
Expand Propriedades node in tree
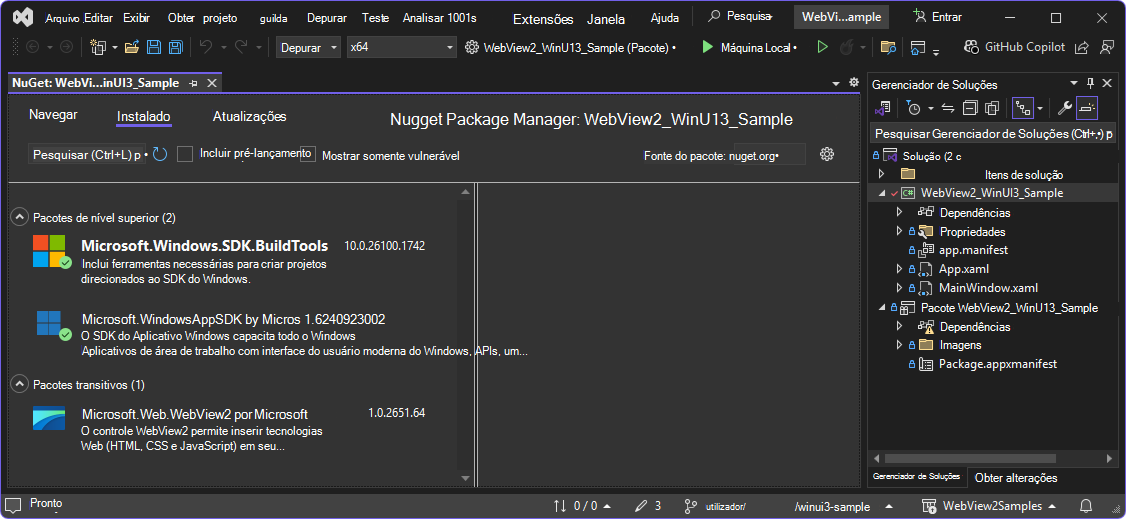(899, 231)
